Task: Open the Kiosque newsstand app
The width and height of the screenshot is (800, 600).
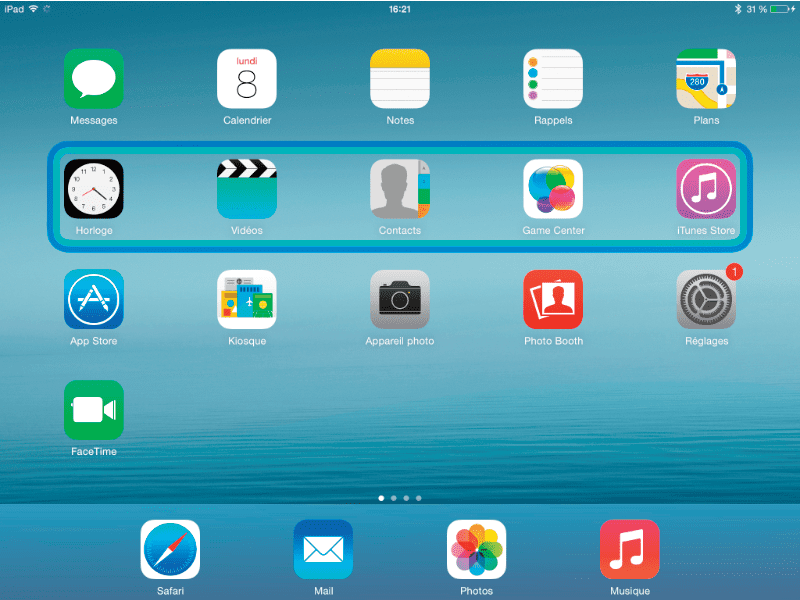Action: (247, 299)
